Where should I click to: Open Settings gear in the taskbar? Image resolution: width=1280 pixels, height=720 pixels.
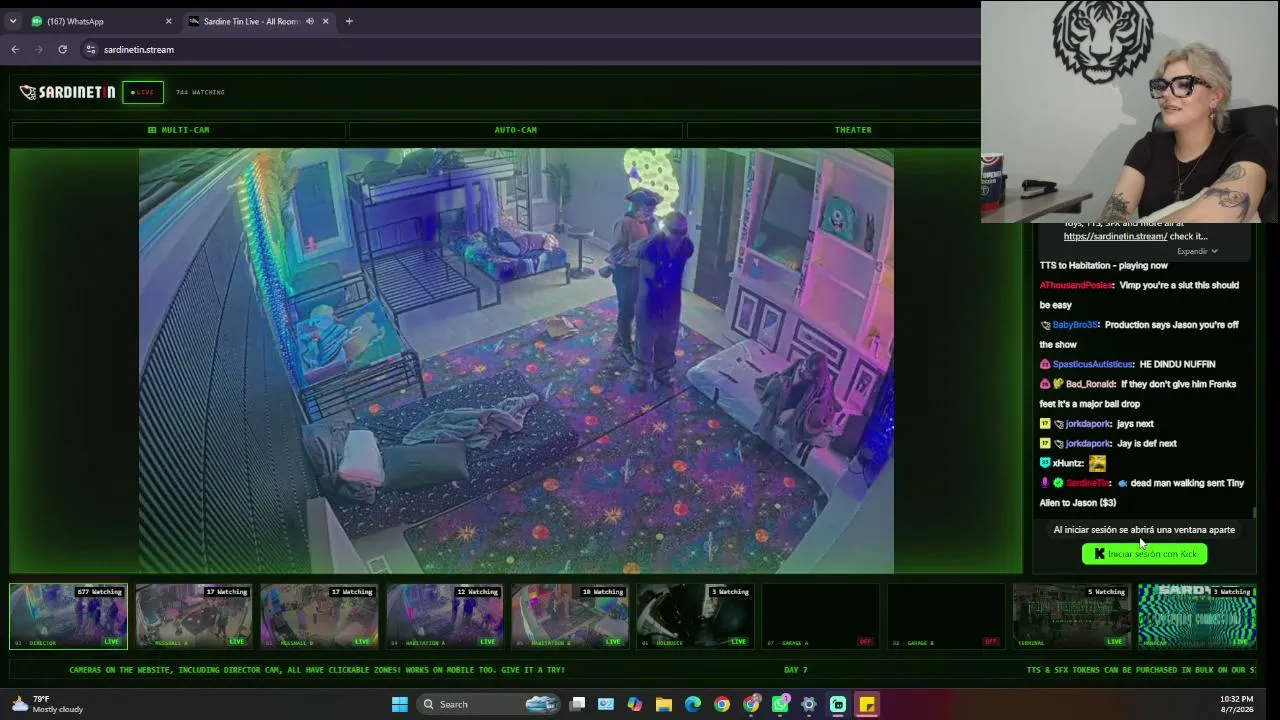click(x=809, y=704)
